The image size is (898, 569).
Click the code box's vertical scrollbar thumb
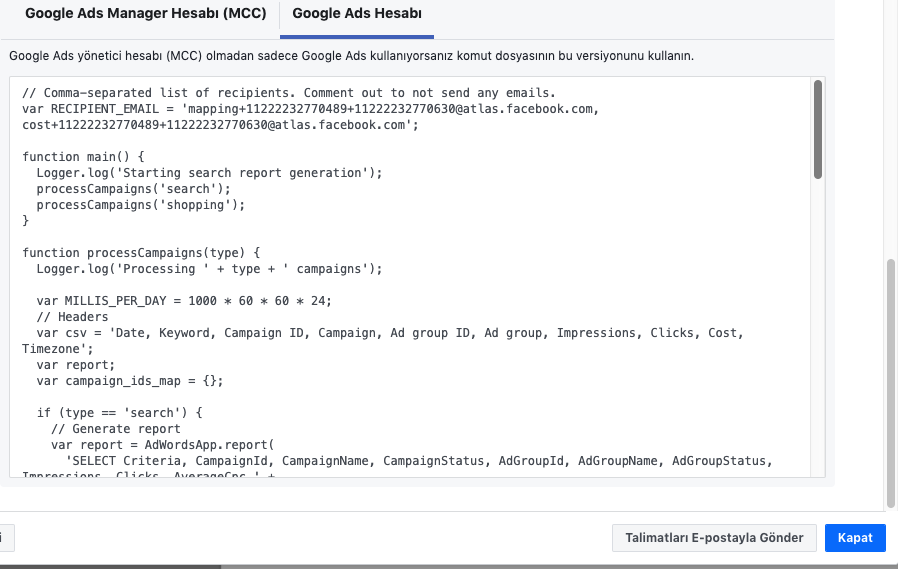(x=818, y=129)
